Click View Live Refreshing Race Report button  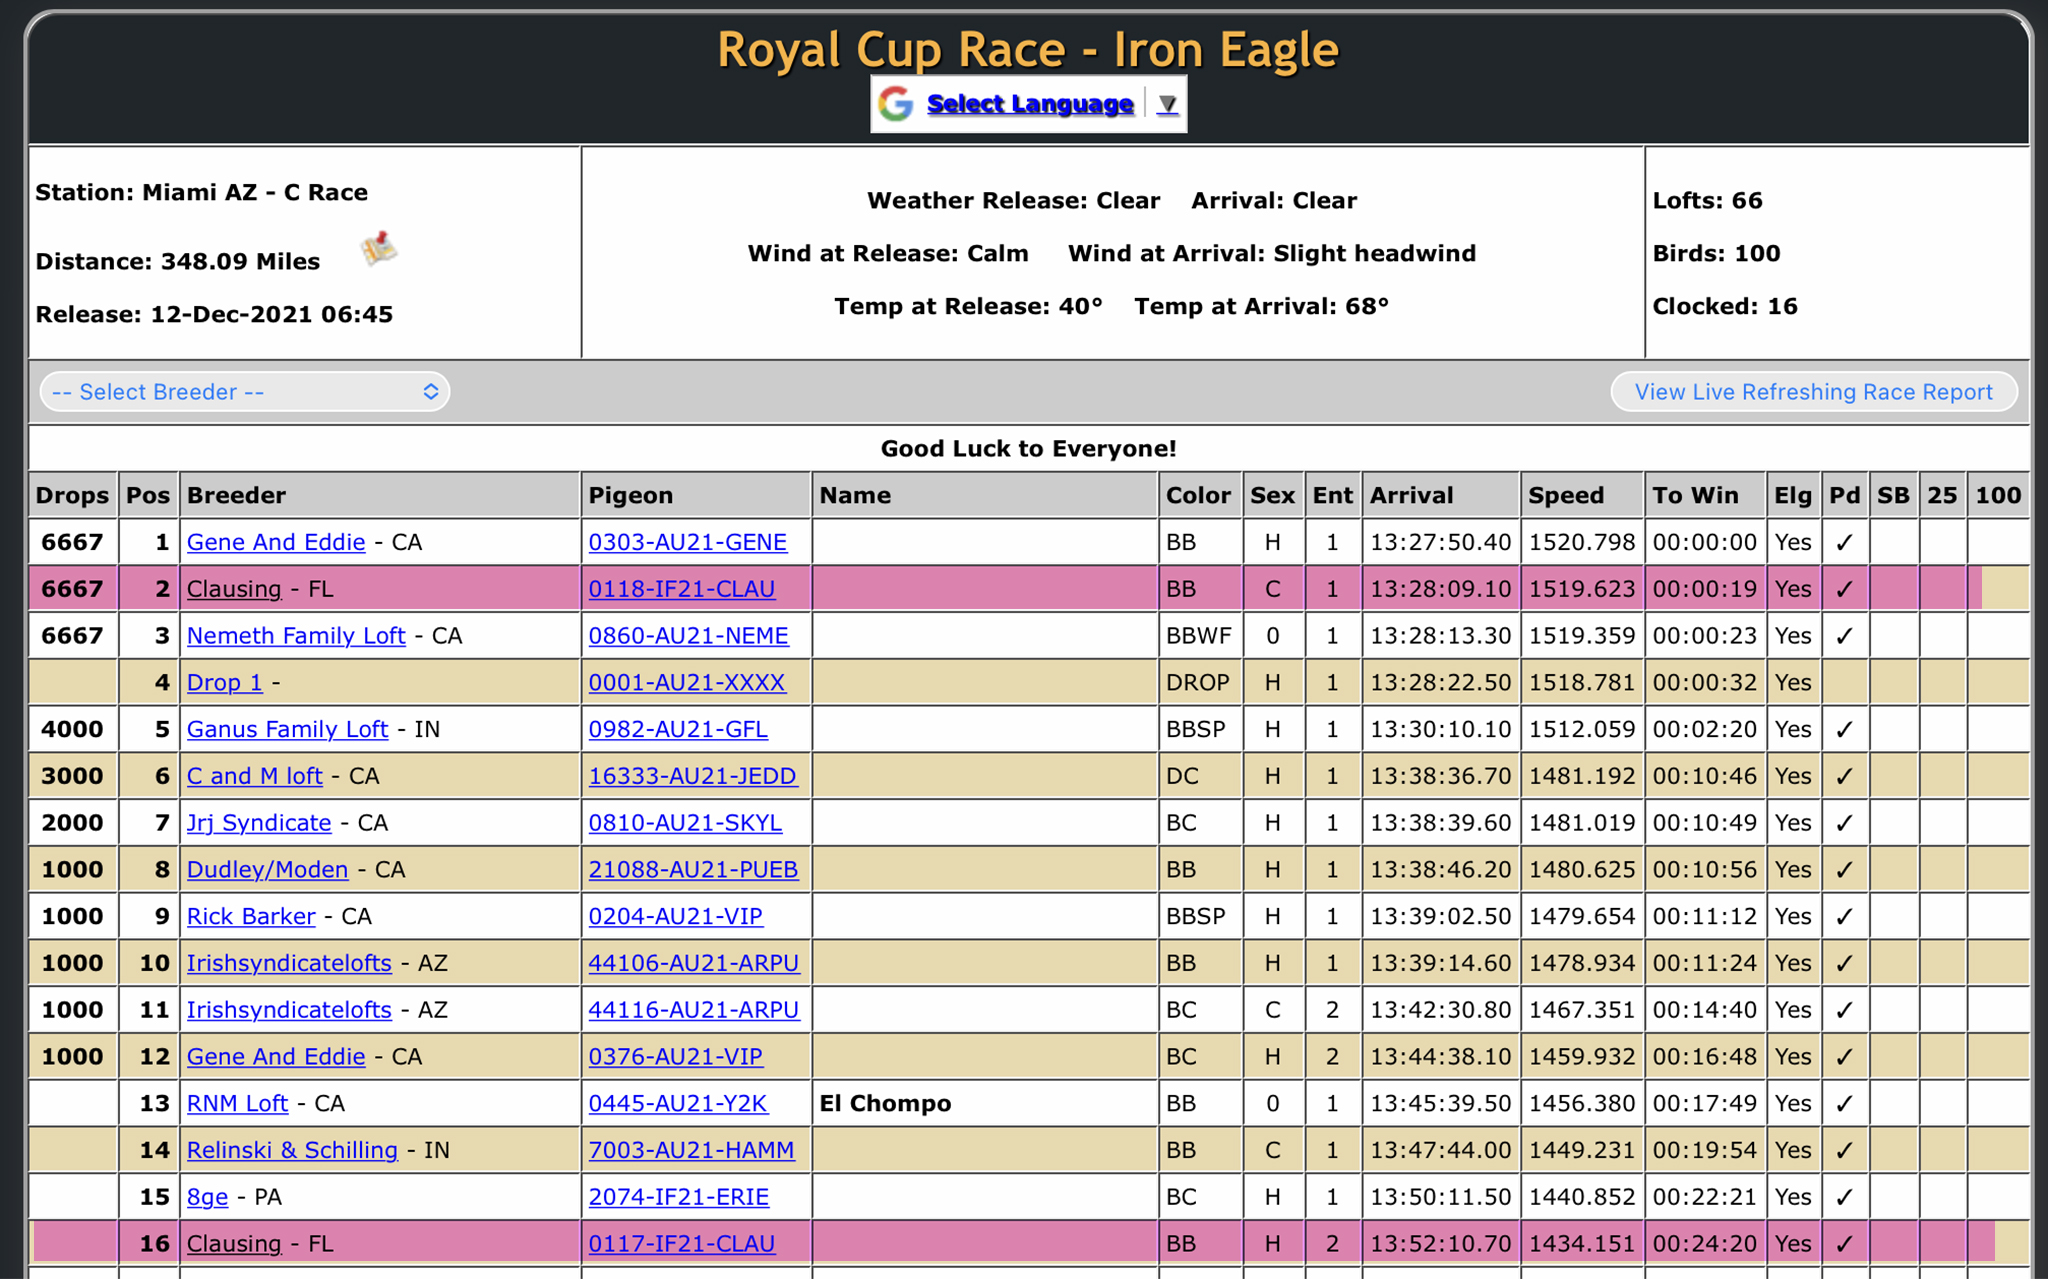pyautogui.click(x=1813, y=392)
